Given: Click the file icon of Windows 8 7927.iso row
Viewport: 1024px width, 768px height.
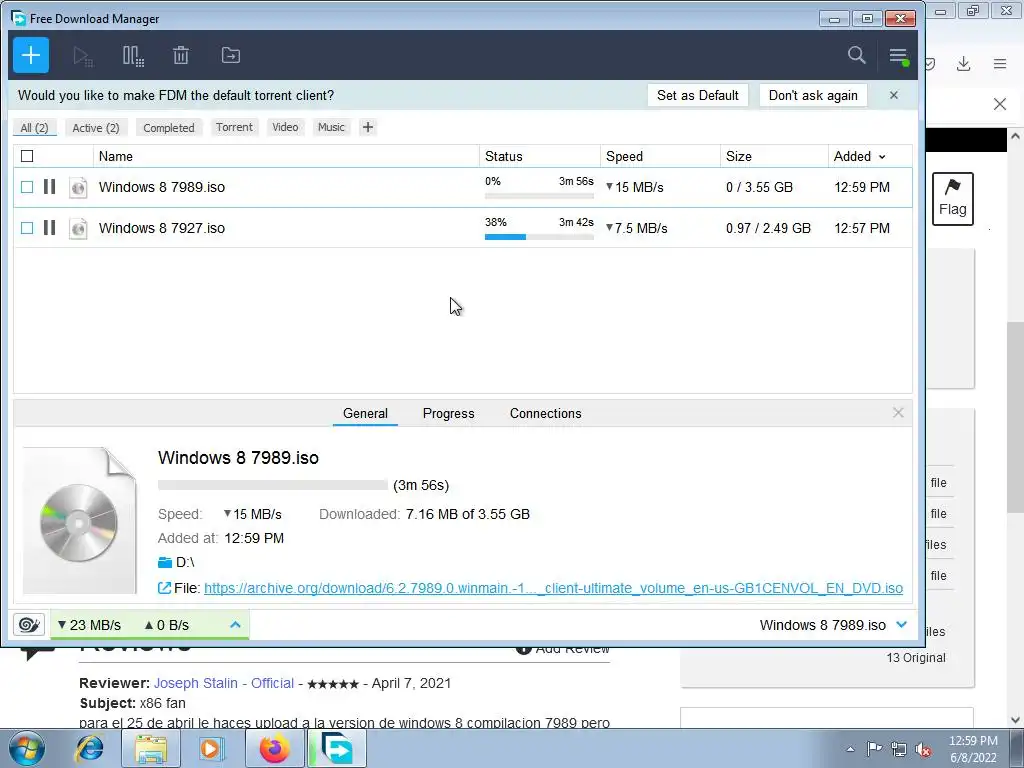Looking at the screenshot, I should (78, 228).
